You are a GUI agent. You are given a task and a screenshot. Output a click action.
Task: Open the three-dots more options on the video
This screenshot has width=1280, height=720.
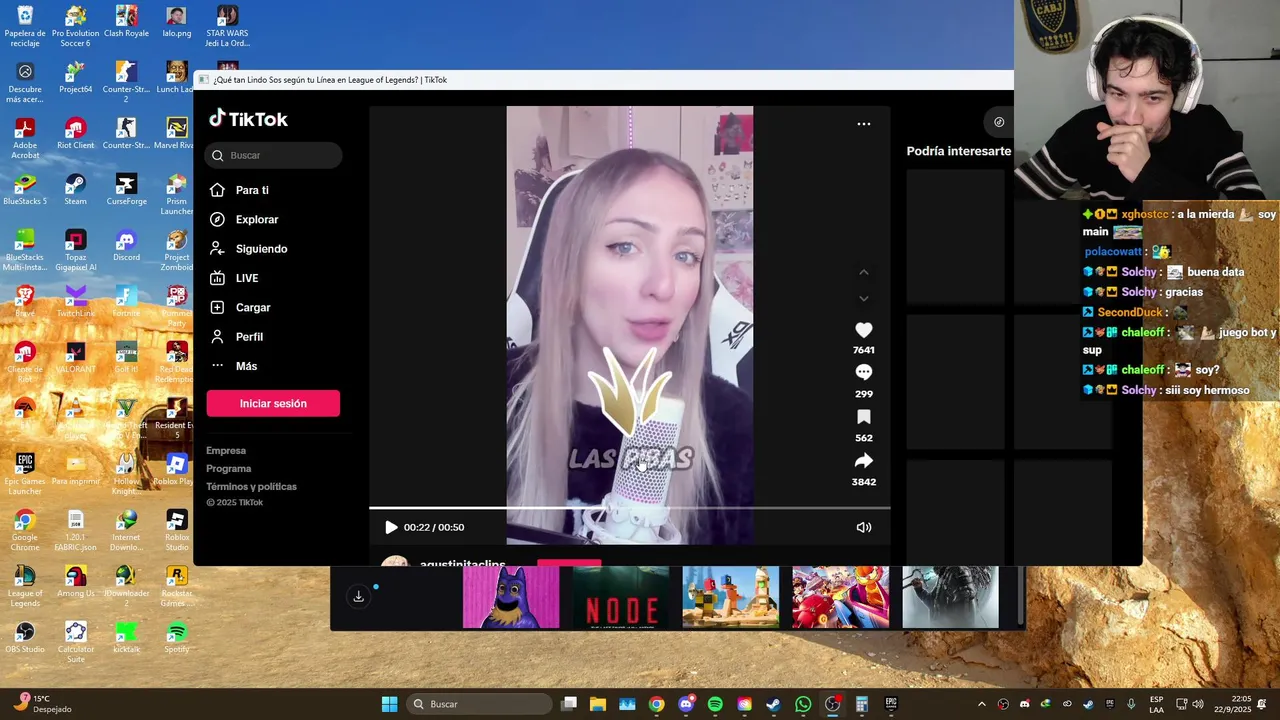pos(864,124)
